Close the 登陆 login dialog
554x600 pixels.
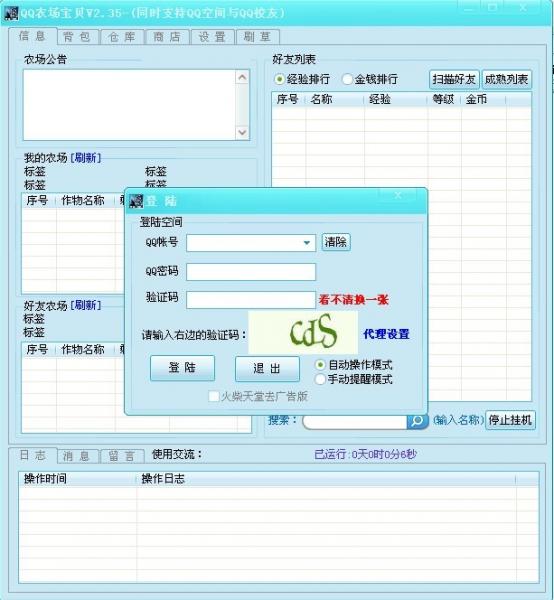click(398, 196)
